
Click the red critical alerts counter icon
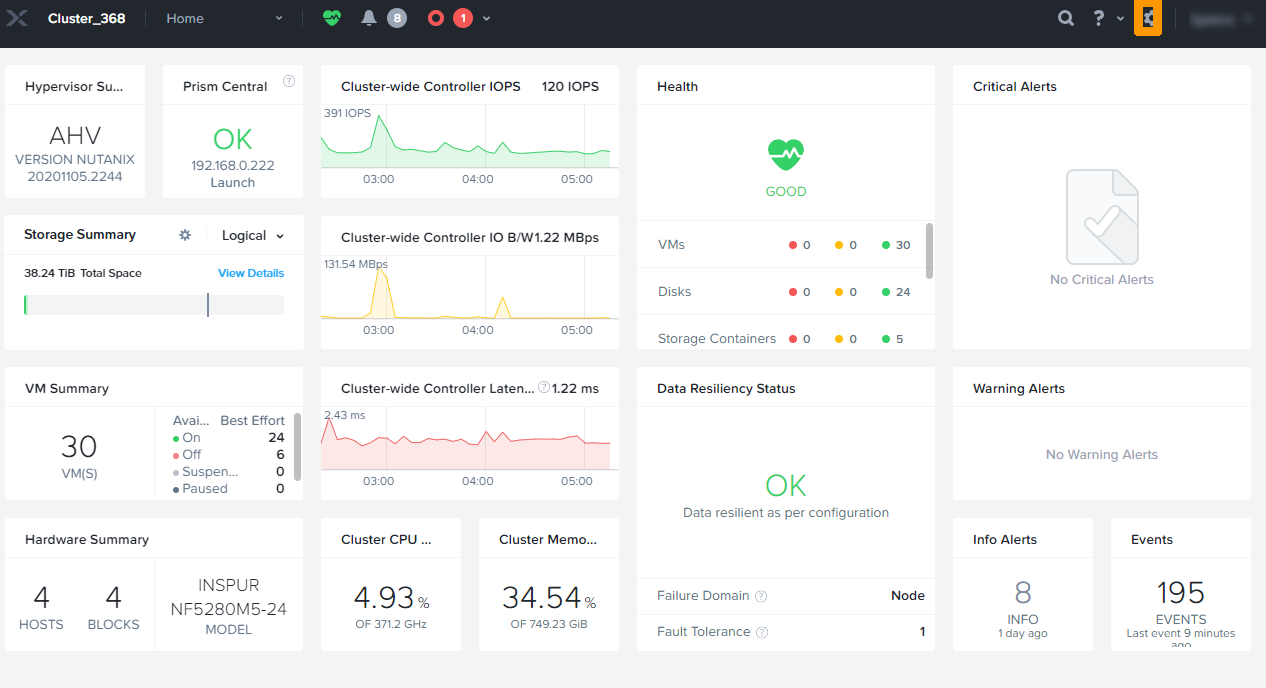point(435,17)
